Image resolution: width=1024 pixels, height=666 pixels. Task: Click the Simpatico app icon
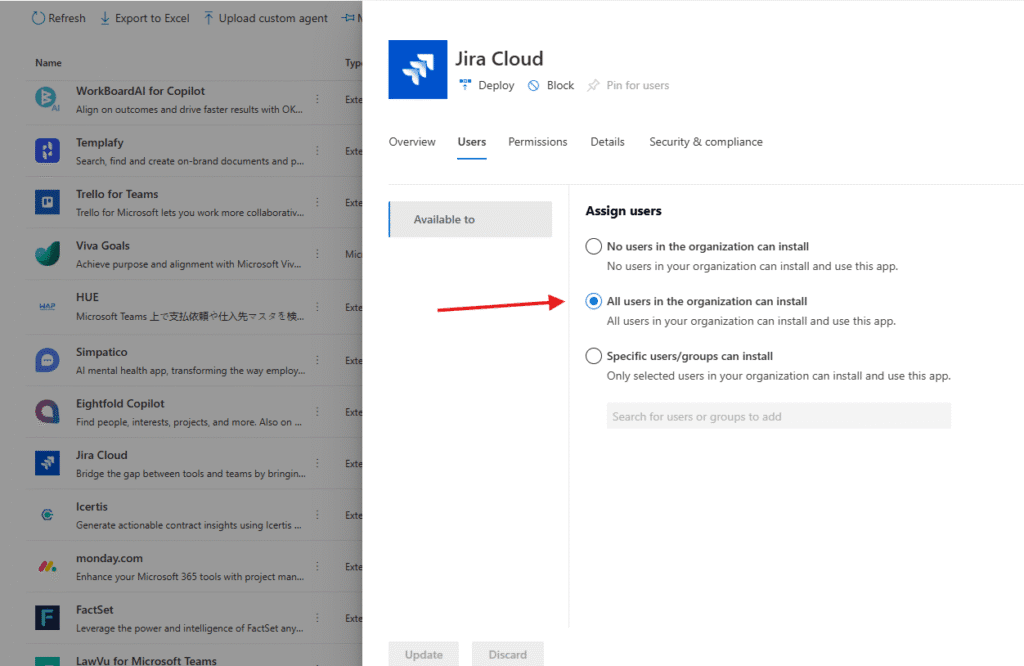pyautogui.click(x=47, y=360)
